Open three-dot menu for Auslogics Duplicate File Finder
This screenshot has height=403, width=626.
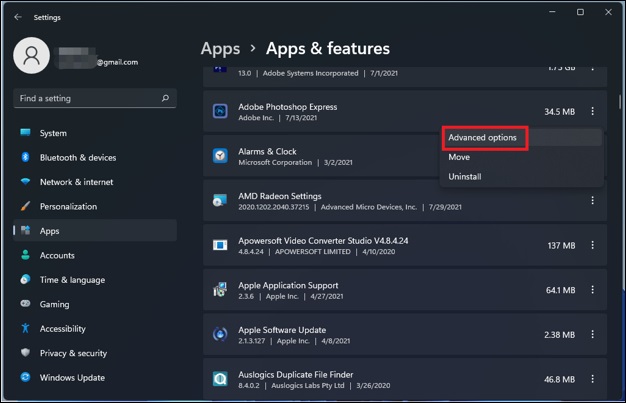coord(592,379)
